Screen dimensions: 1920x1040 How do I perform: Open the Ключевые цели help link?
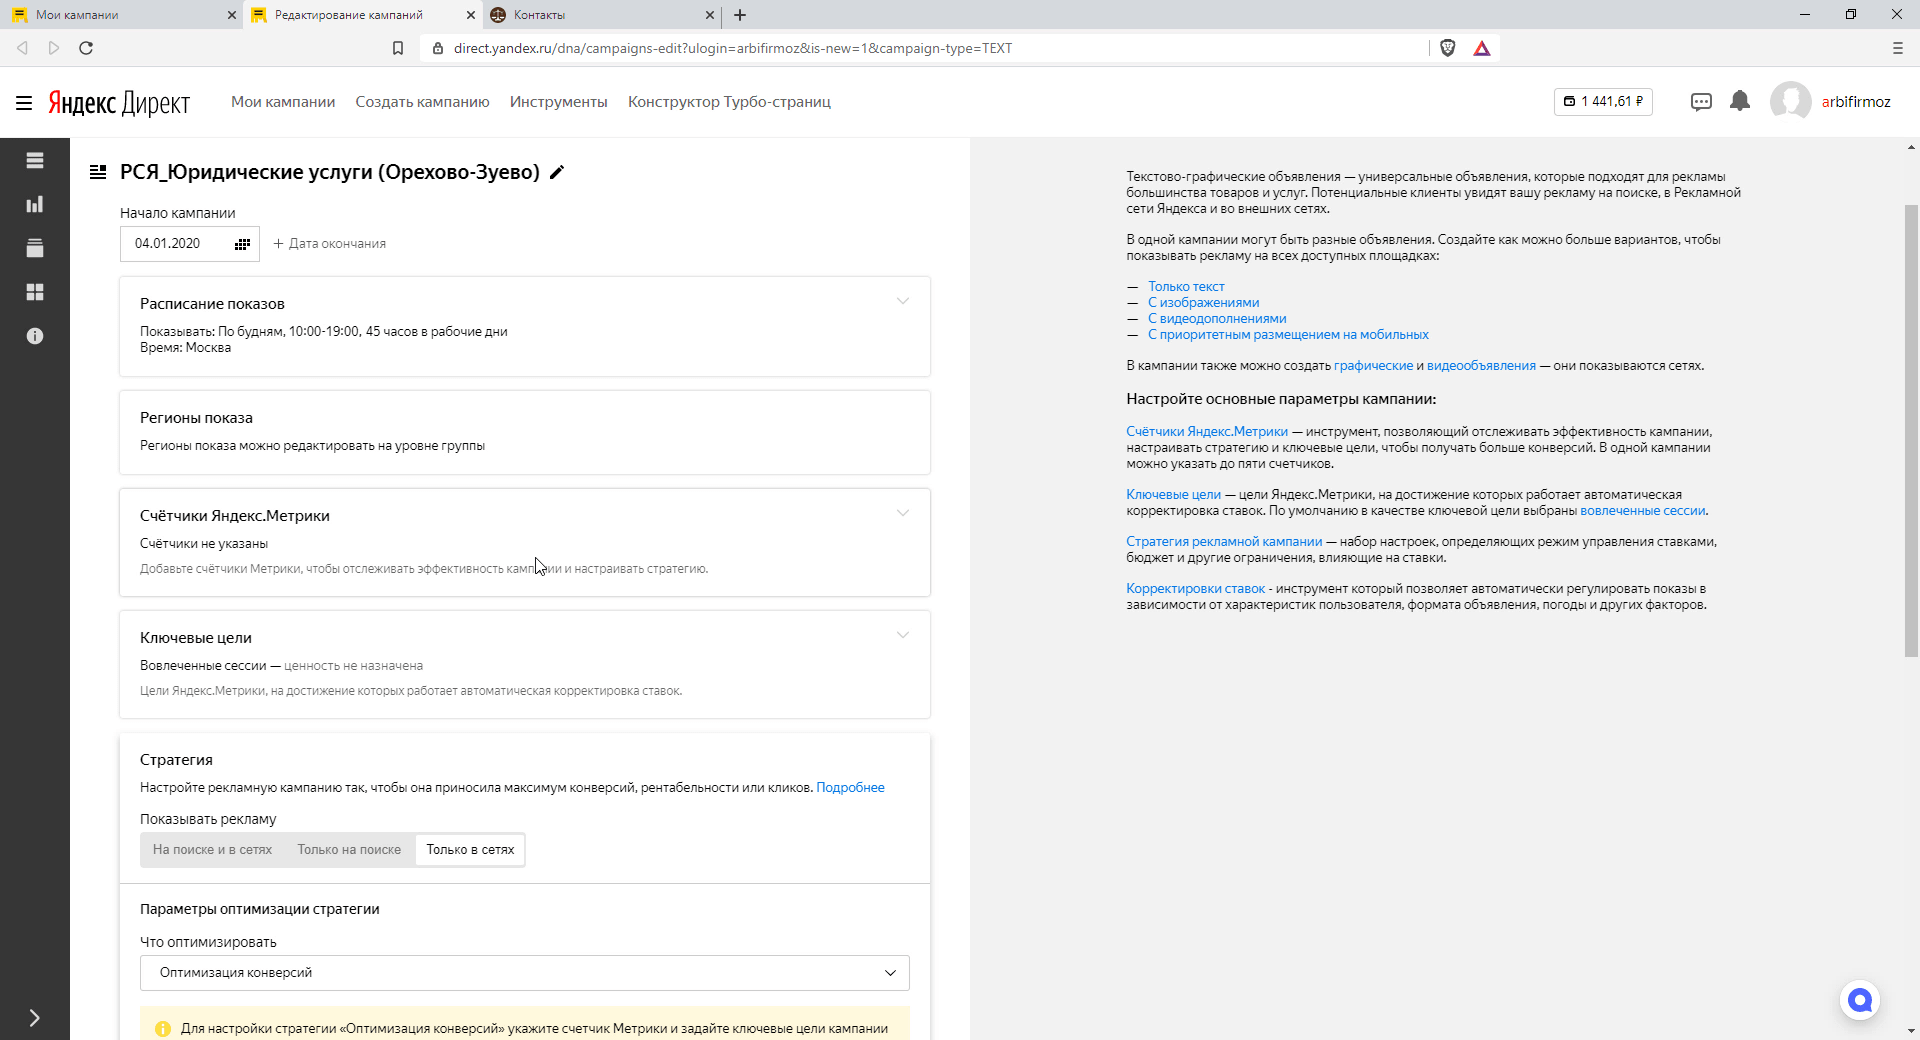(1173, 495)
